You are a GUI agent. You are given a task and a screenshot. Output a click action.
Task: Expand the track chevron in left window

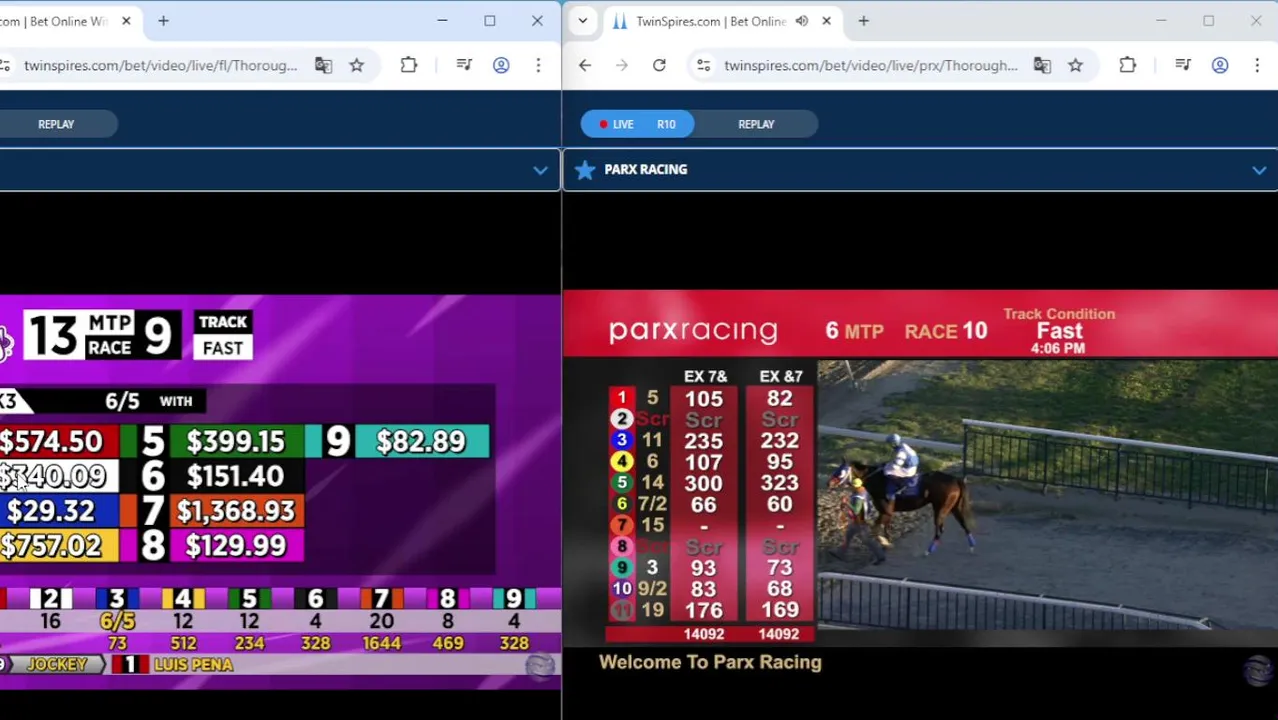pyautogui.click(x=540, y=170)
